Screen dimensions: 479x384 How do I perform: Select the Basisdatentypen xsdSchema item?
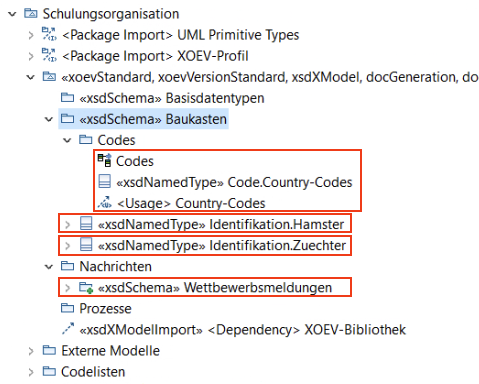point(163,98)
